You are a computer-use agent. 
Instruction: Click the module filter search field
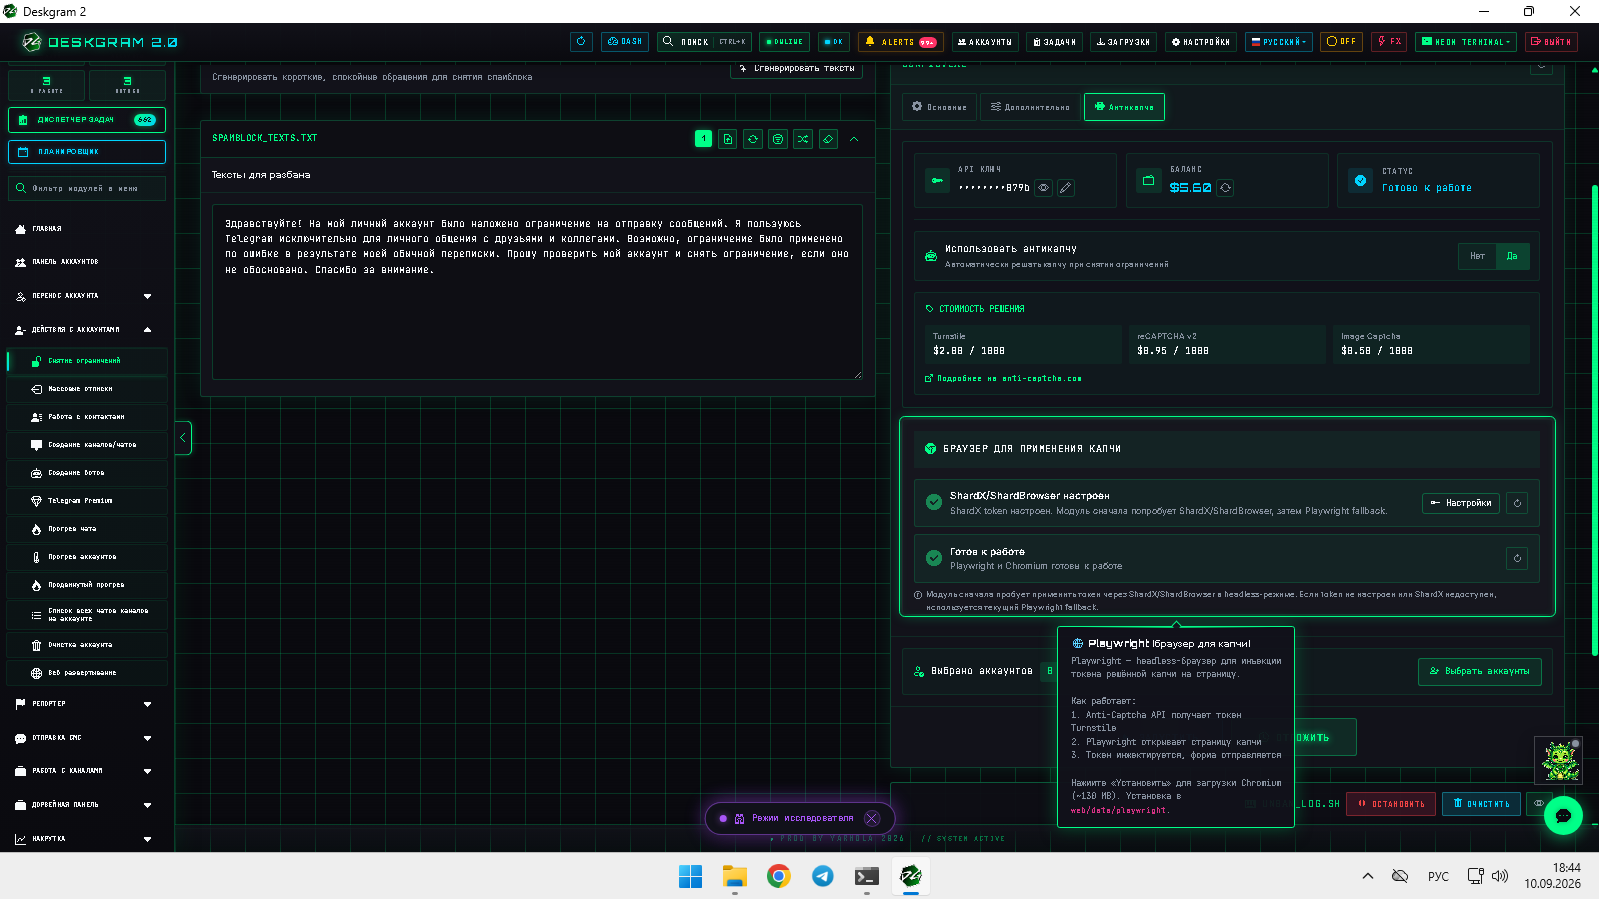coord(87,188)
